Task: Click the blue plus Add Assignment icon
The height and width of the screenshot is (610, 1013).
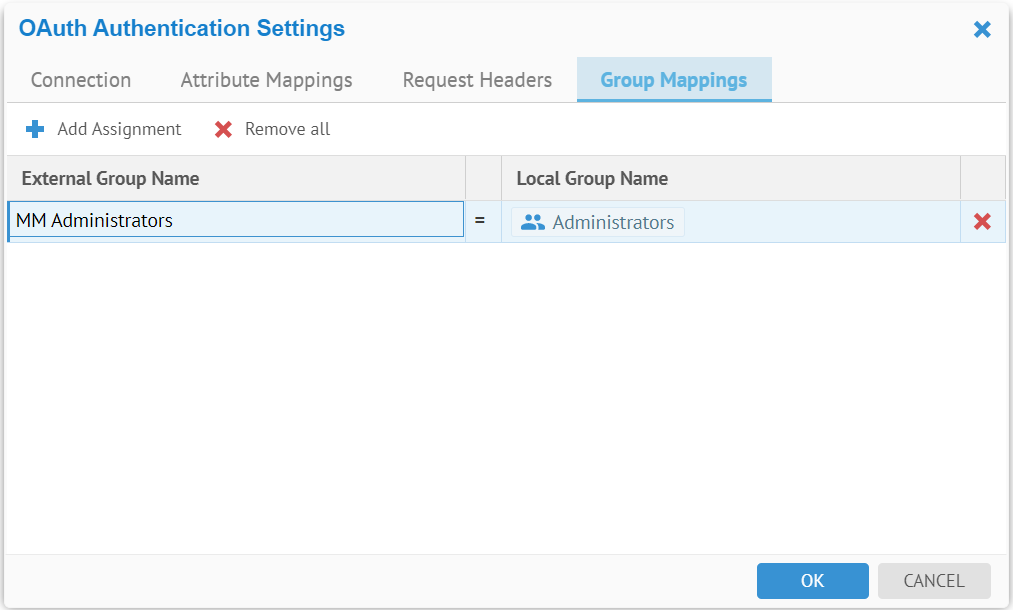Action: point(35,129)
